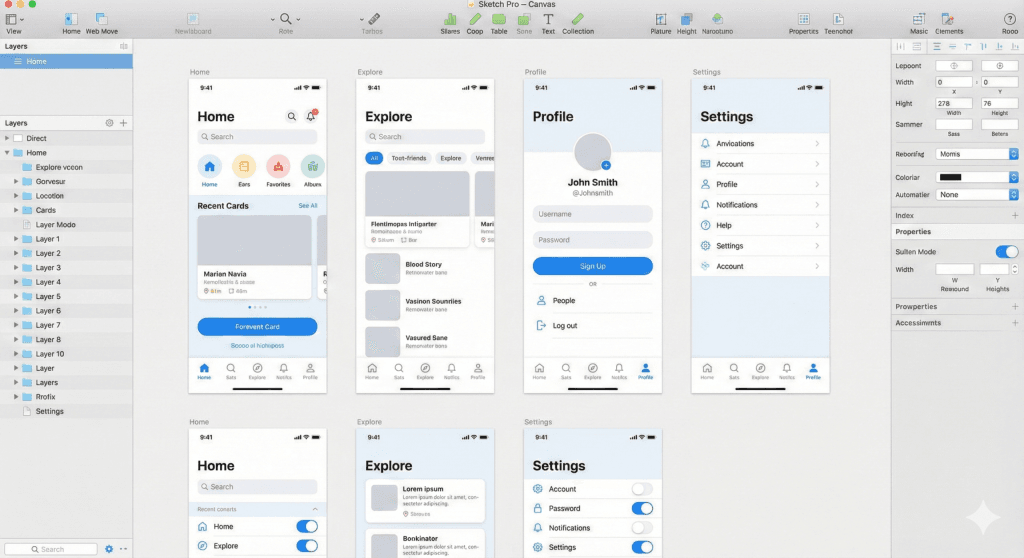Toggle the Account switch in bottom Settings artboard
This screenshot has width=1024, height=558.
click(x=642, y=489)
